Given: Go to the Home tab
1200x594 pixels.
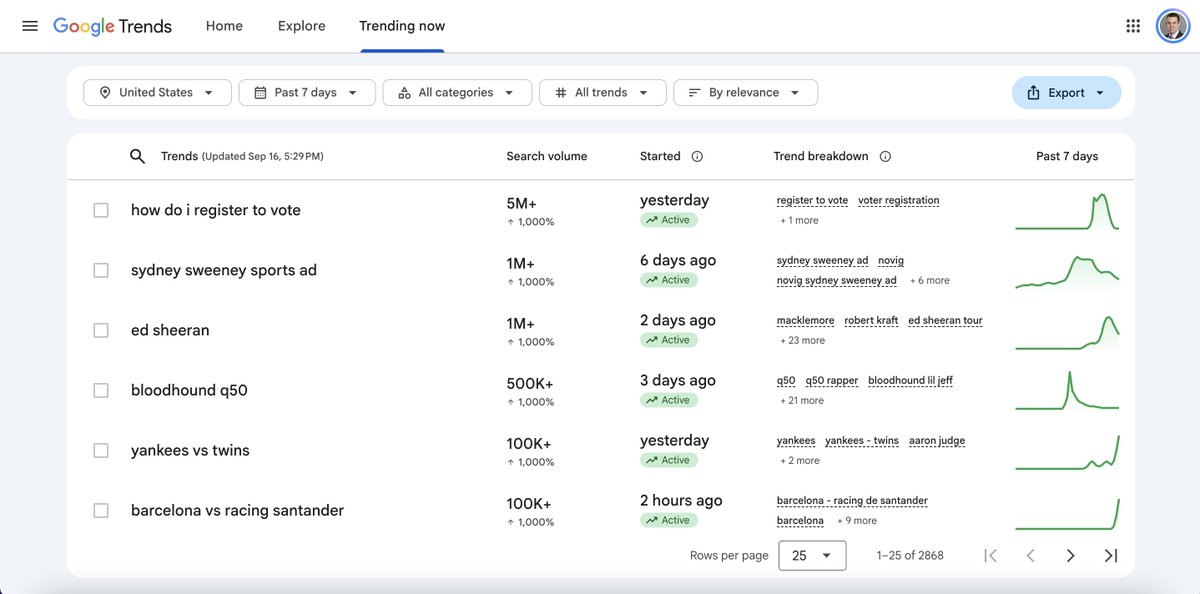Looking at the screenshot, I should point(224,26).
